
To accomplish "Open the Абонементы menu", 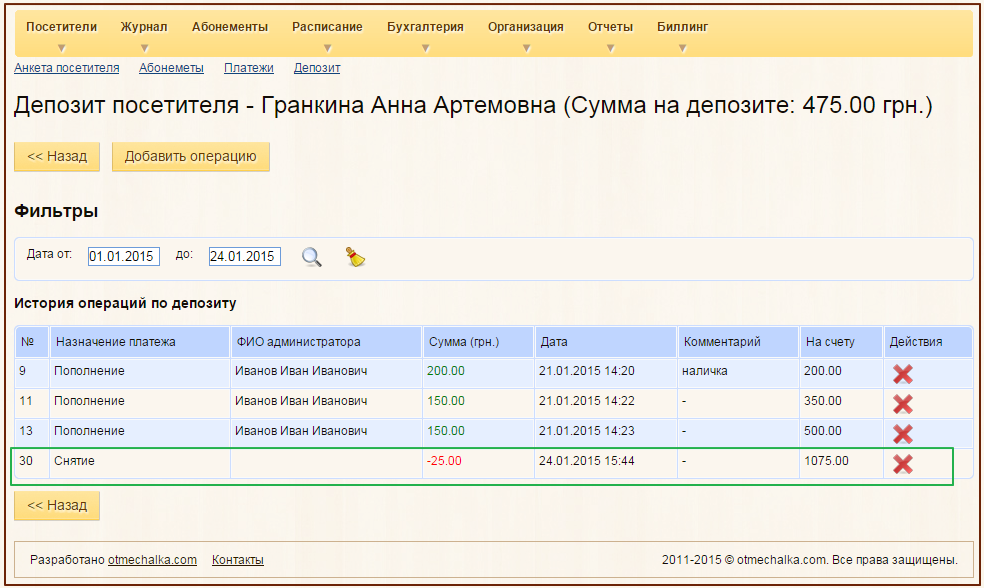I will coord(230,27).
